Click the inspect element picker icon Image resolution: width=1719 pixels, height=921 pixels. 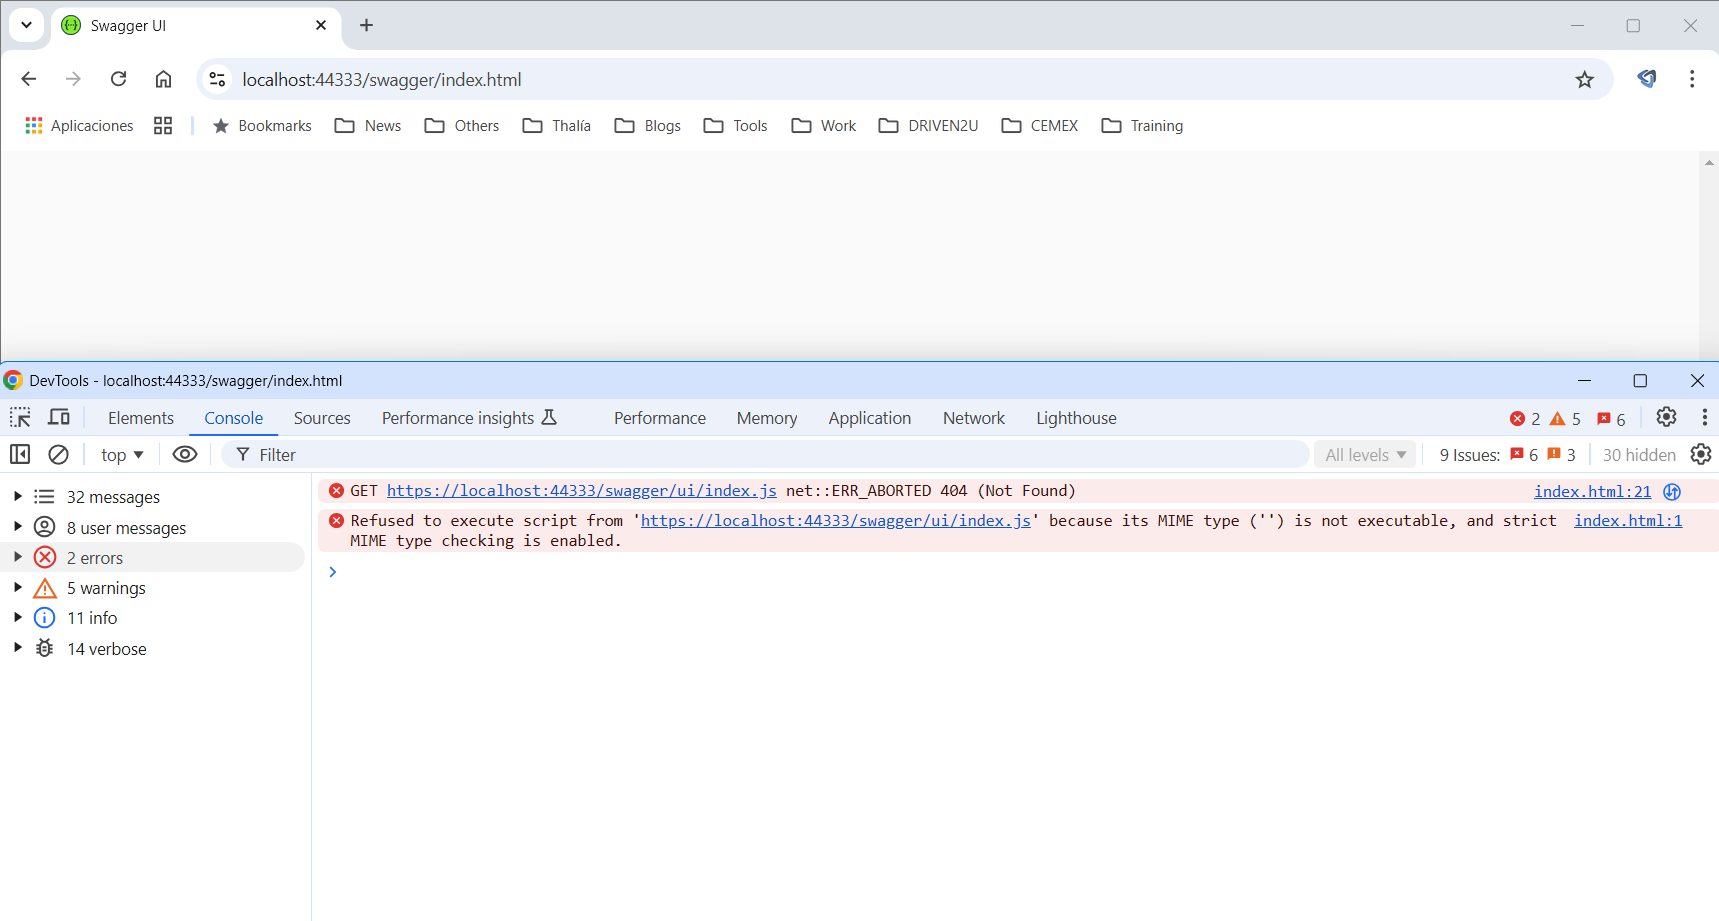point(20,418)
